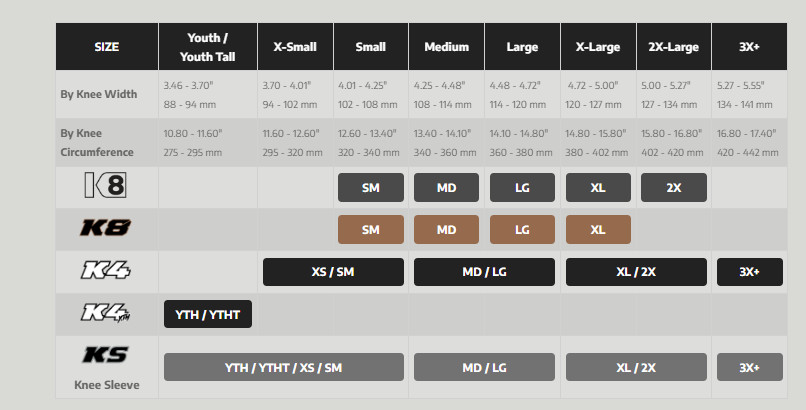
Task: Click the 340 - 360 mm value
Action: pyautogui.click(x=445, y=153)
